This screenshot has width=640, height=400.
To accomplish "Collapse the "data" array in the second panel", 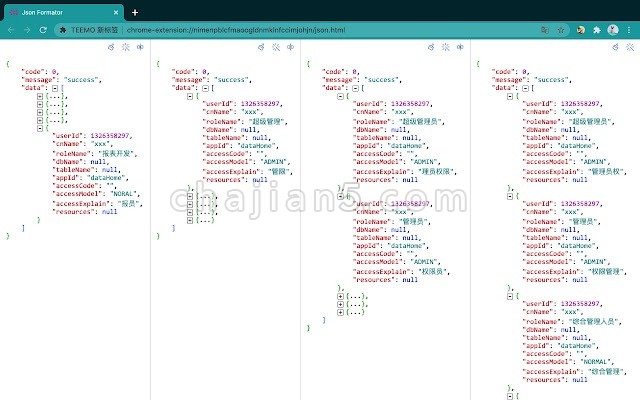I will [x=205, y=88].
